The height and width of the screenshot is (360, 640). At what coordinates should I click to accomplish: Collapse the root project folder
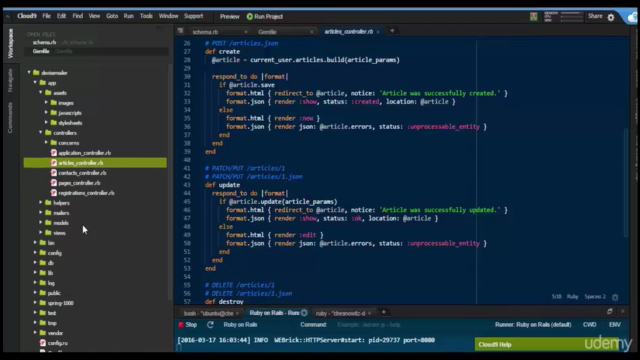pos(29,73)
